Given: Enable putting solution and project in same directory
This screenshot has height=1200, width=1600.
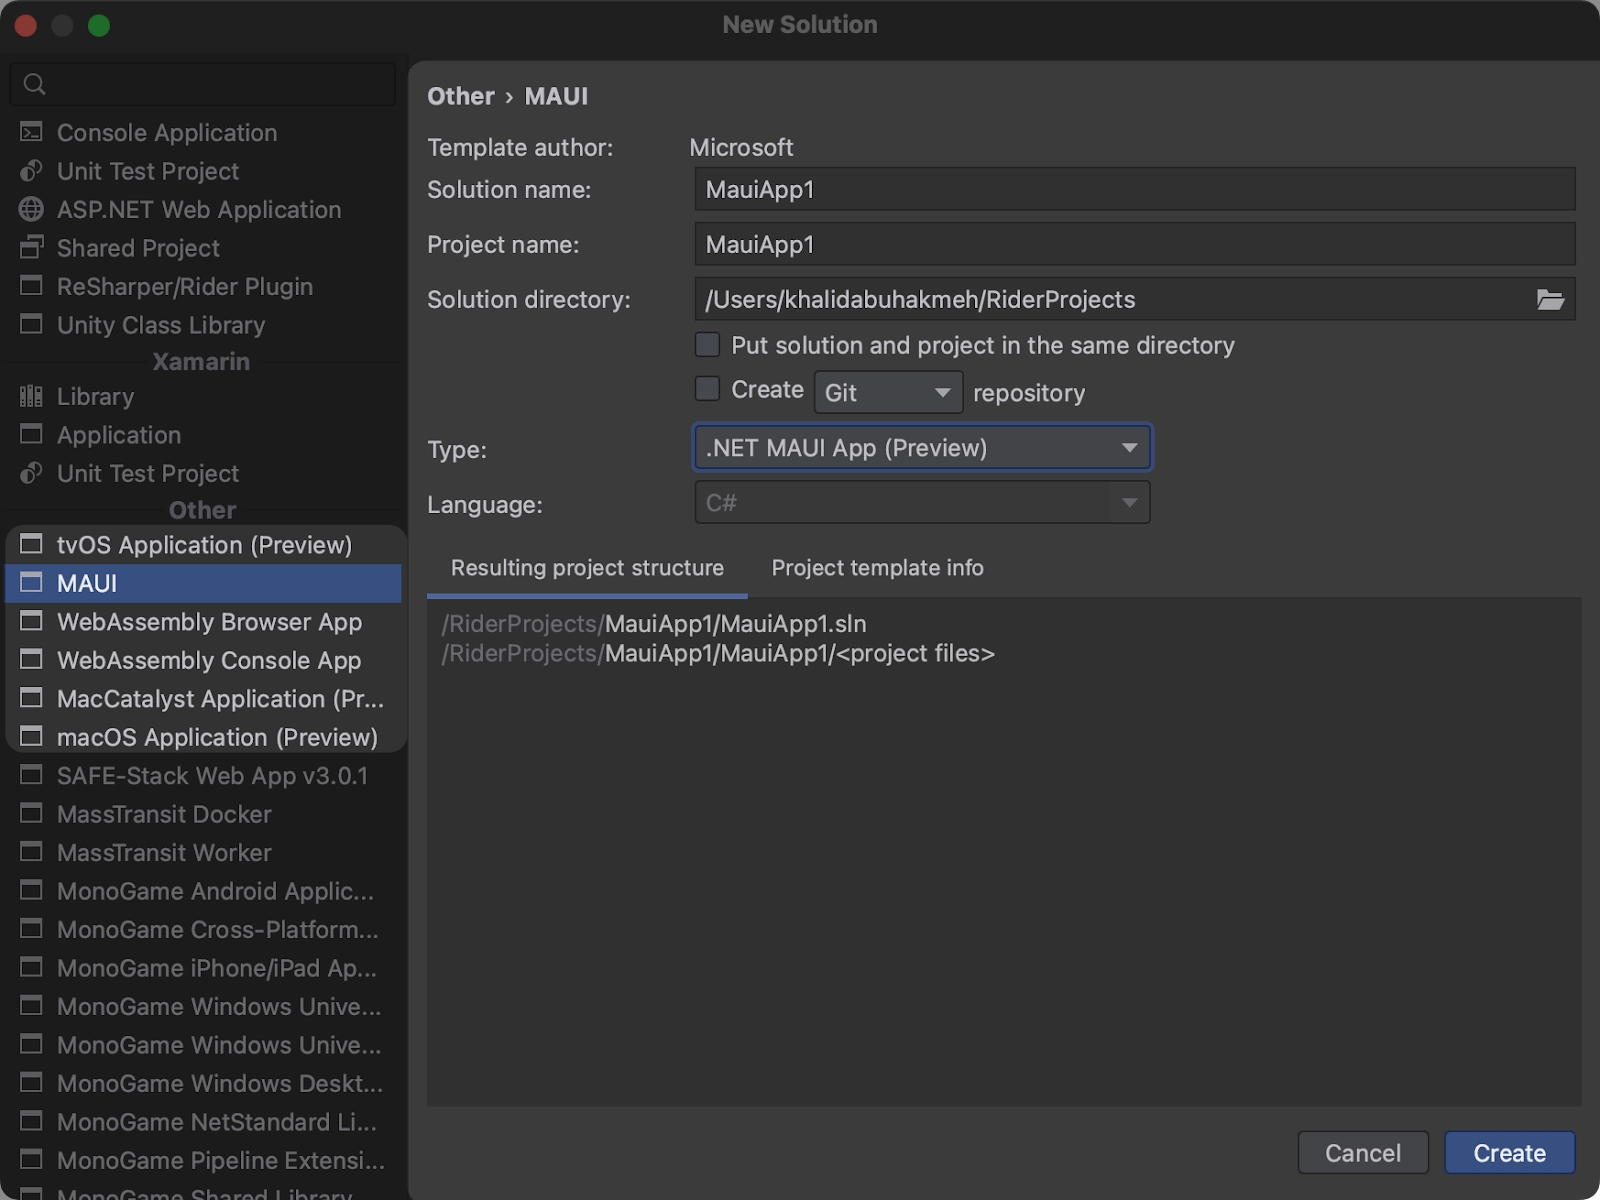Looking at the screenshot, I should point(707,344).
